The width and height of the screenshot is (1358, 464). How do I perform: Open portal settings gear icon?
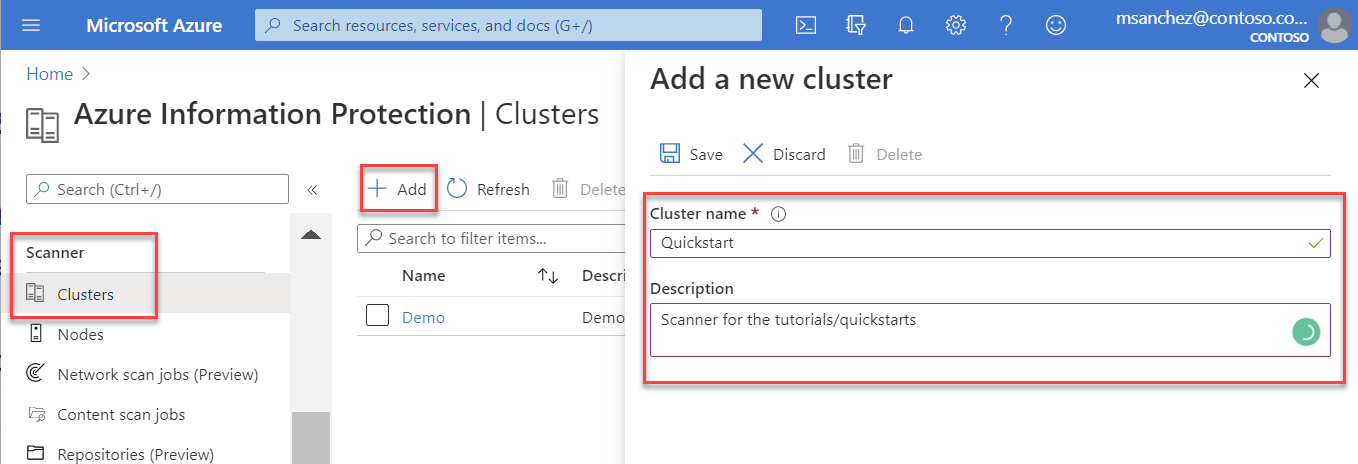(956, 25)
